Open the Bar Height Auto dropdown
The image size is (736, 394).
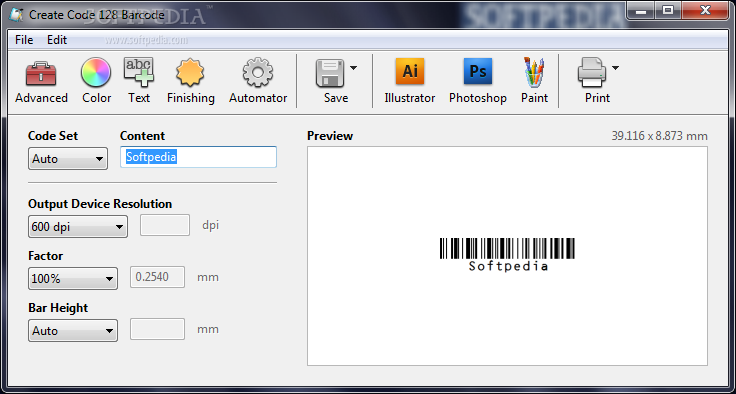click(x=73, y=331)
